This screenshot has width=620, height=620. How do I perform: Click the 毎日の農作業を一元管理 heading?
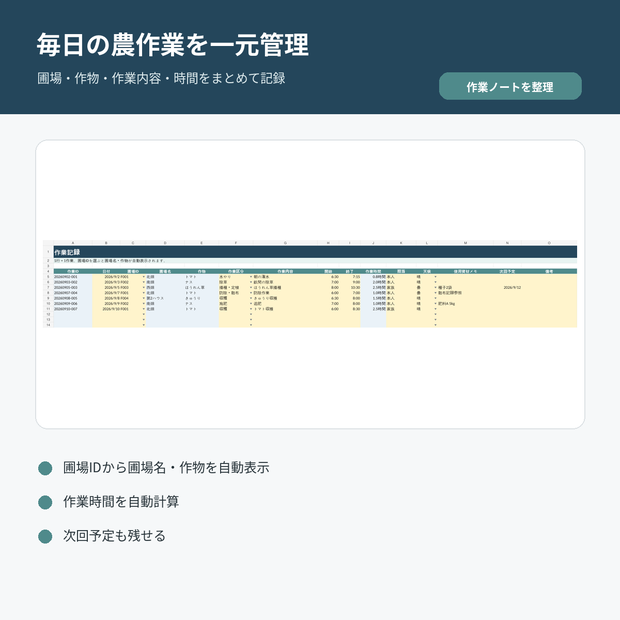(x=173, y=45)
